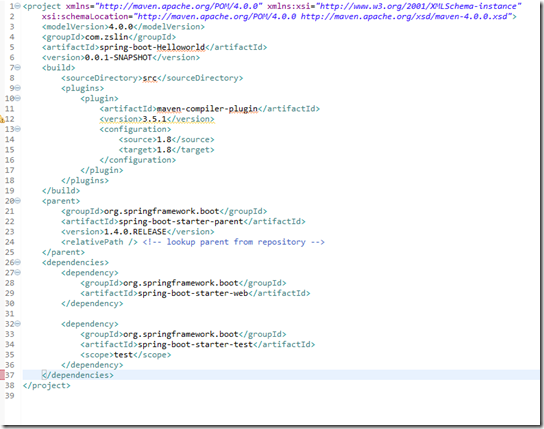The image size is (544, 429).
Task: Collapse the parent fold at line 20
Action: click(18, 201)
